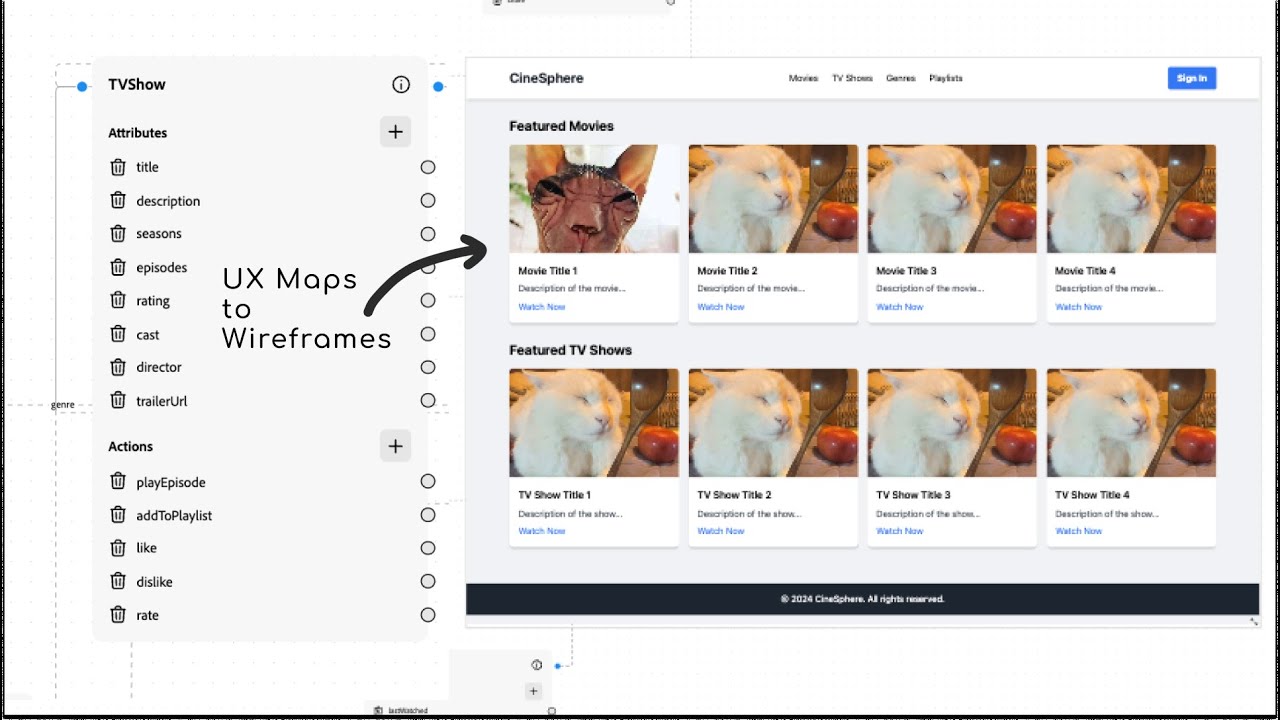Add a new attribute with plus button

(395, 132)
